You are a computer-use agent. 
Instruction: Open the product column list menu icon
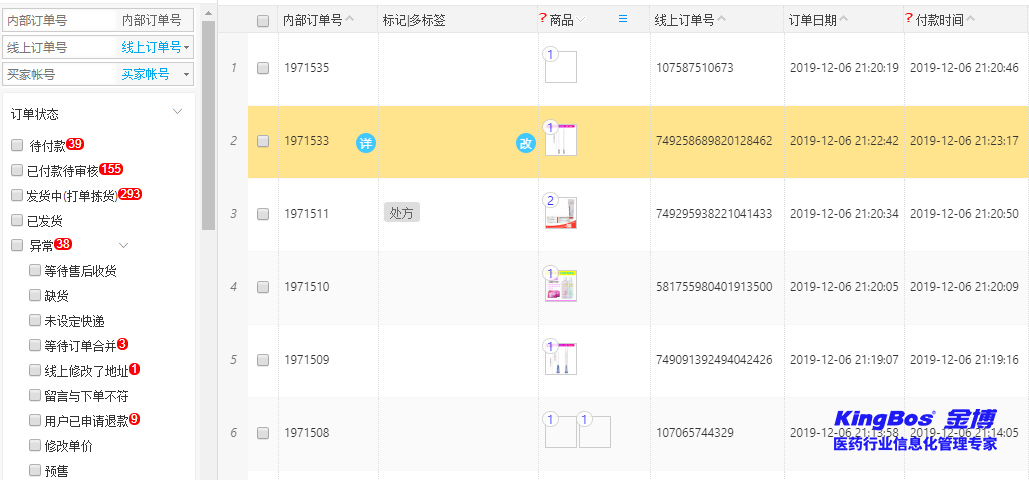coord(623,19)
